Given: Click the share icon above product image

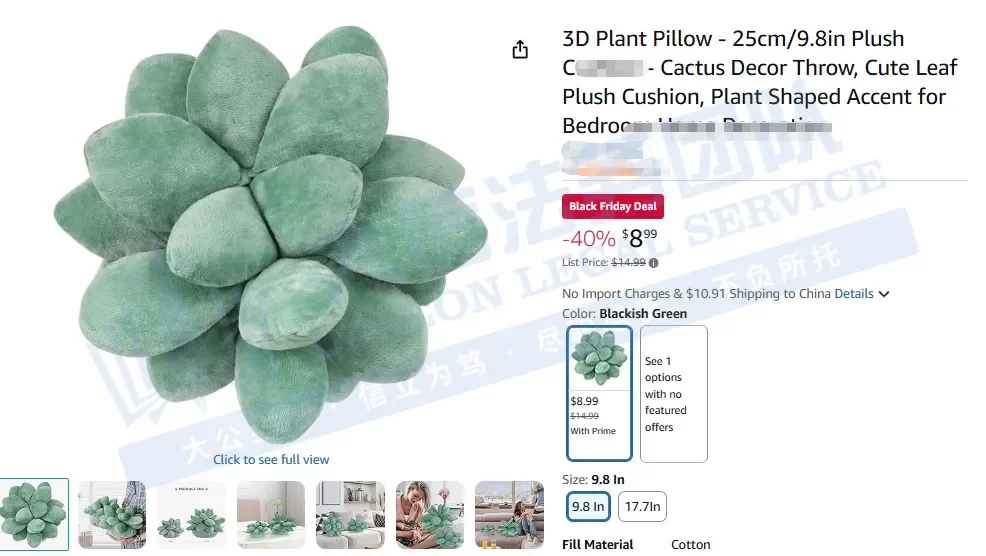Looking at the screenshot, I should click(x=520, y=49).
